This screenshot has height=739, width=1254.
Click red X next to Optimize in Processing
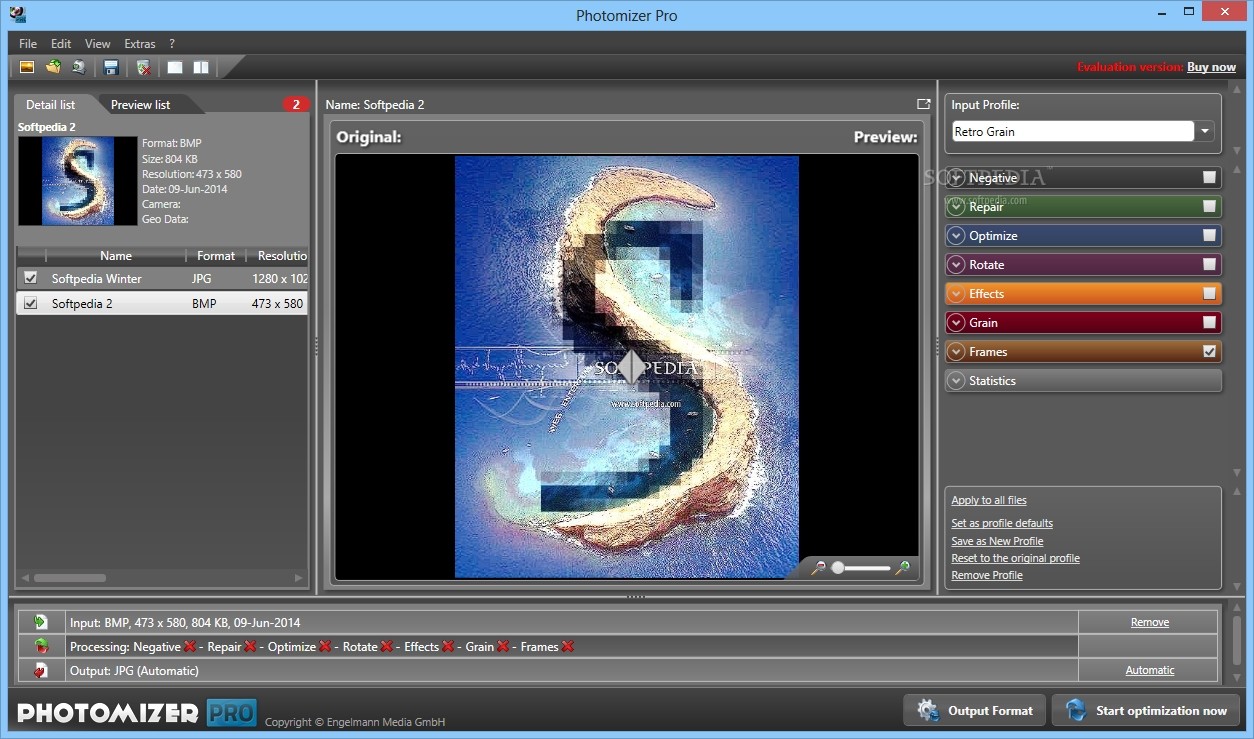[x=325, y=647]
